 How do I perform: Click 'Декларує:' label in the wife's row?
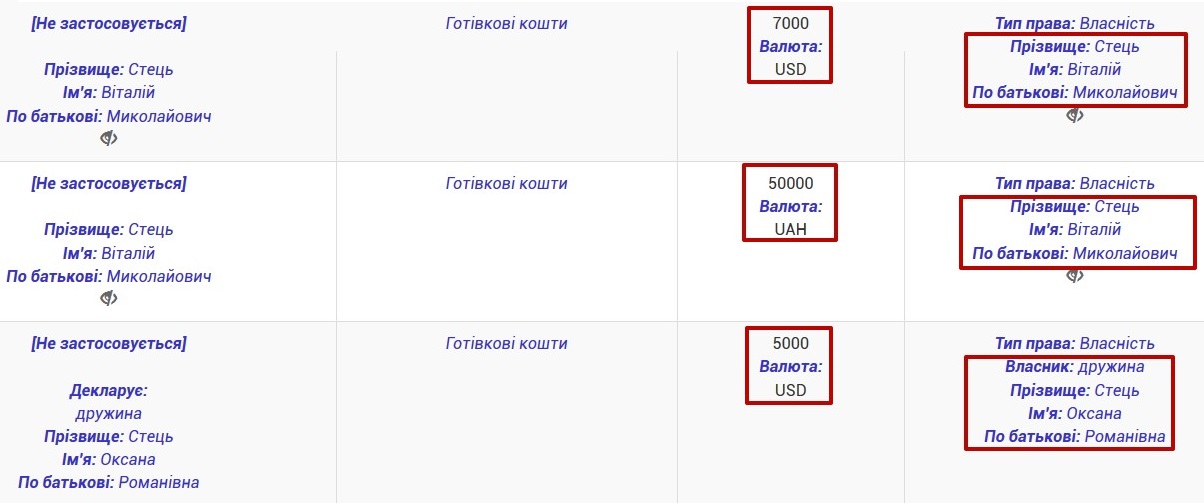(109, 390)
